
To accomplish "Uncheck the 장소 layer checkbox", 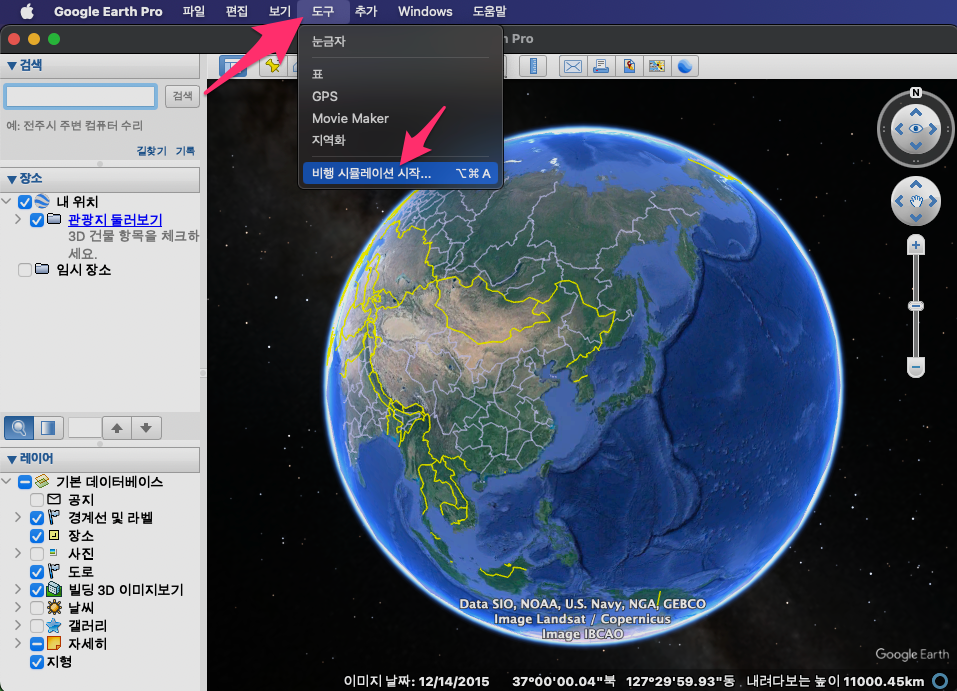I will [x=37, y=536].
